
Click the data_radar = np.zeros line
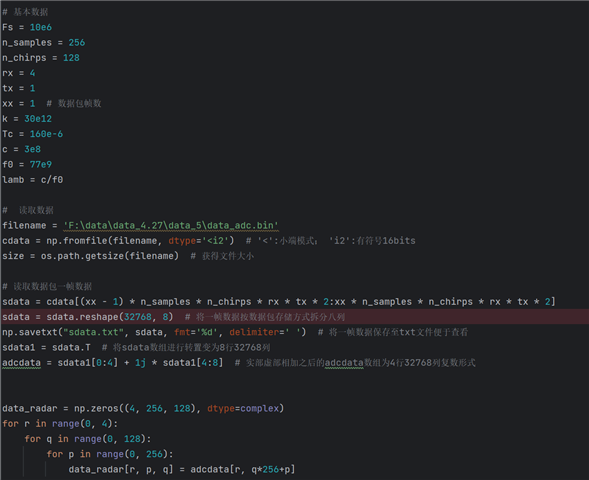click(143, 408)
